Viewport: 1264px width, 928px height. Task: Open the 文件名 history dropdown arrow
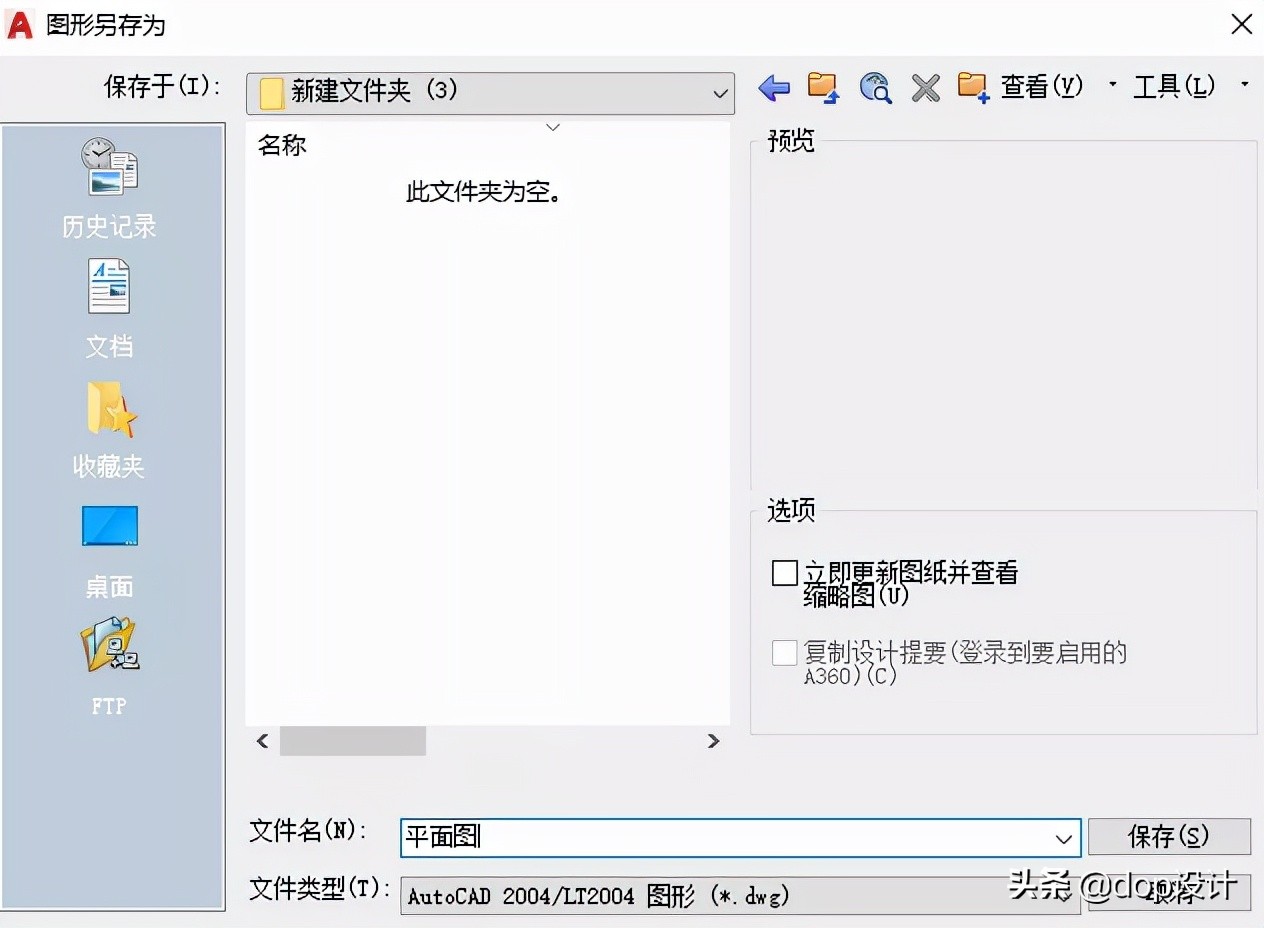[1064, 838]
